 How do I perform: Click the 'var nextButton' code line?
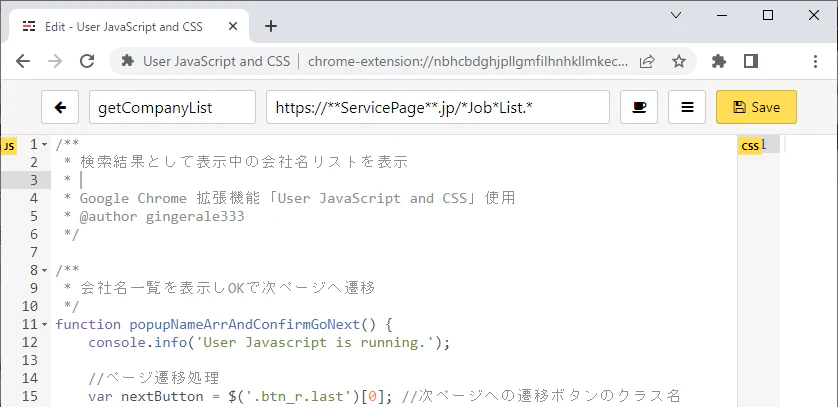pos(385,396)
